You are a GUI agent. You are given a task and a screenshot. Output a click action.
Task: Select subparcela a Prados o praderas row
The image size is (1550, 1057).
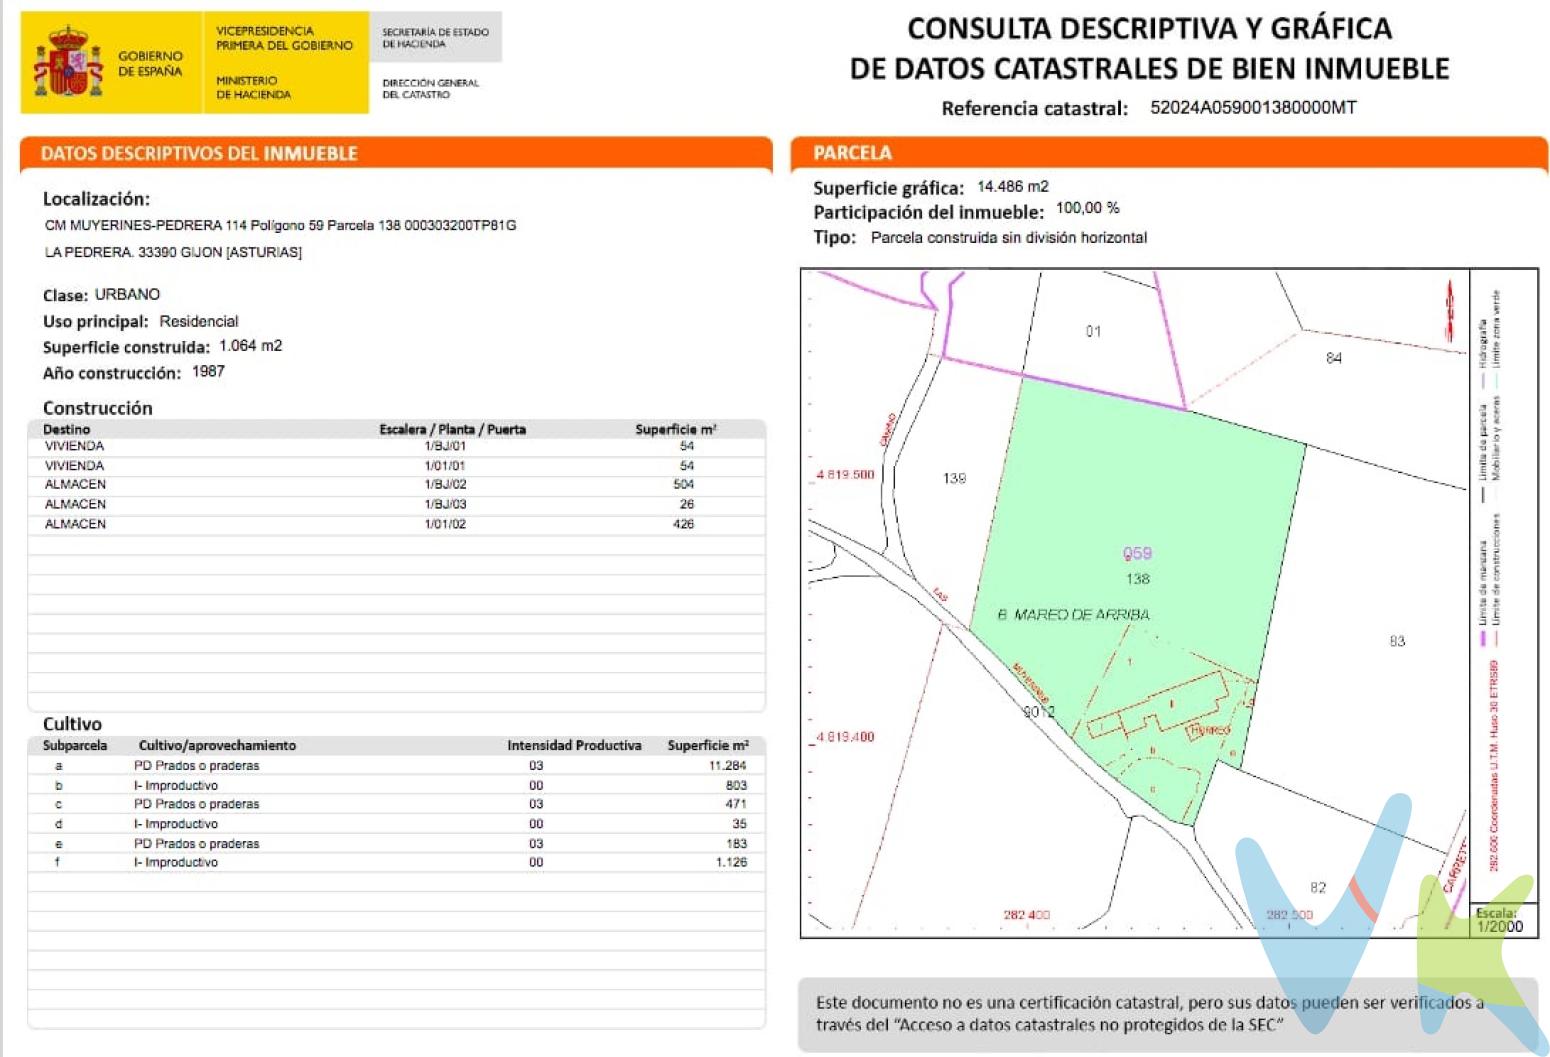coord(395,766)
